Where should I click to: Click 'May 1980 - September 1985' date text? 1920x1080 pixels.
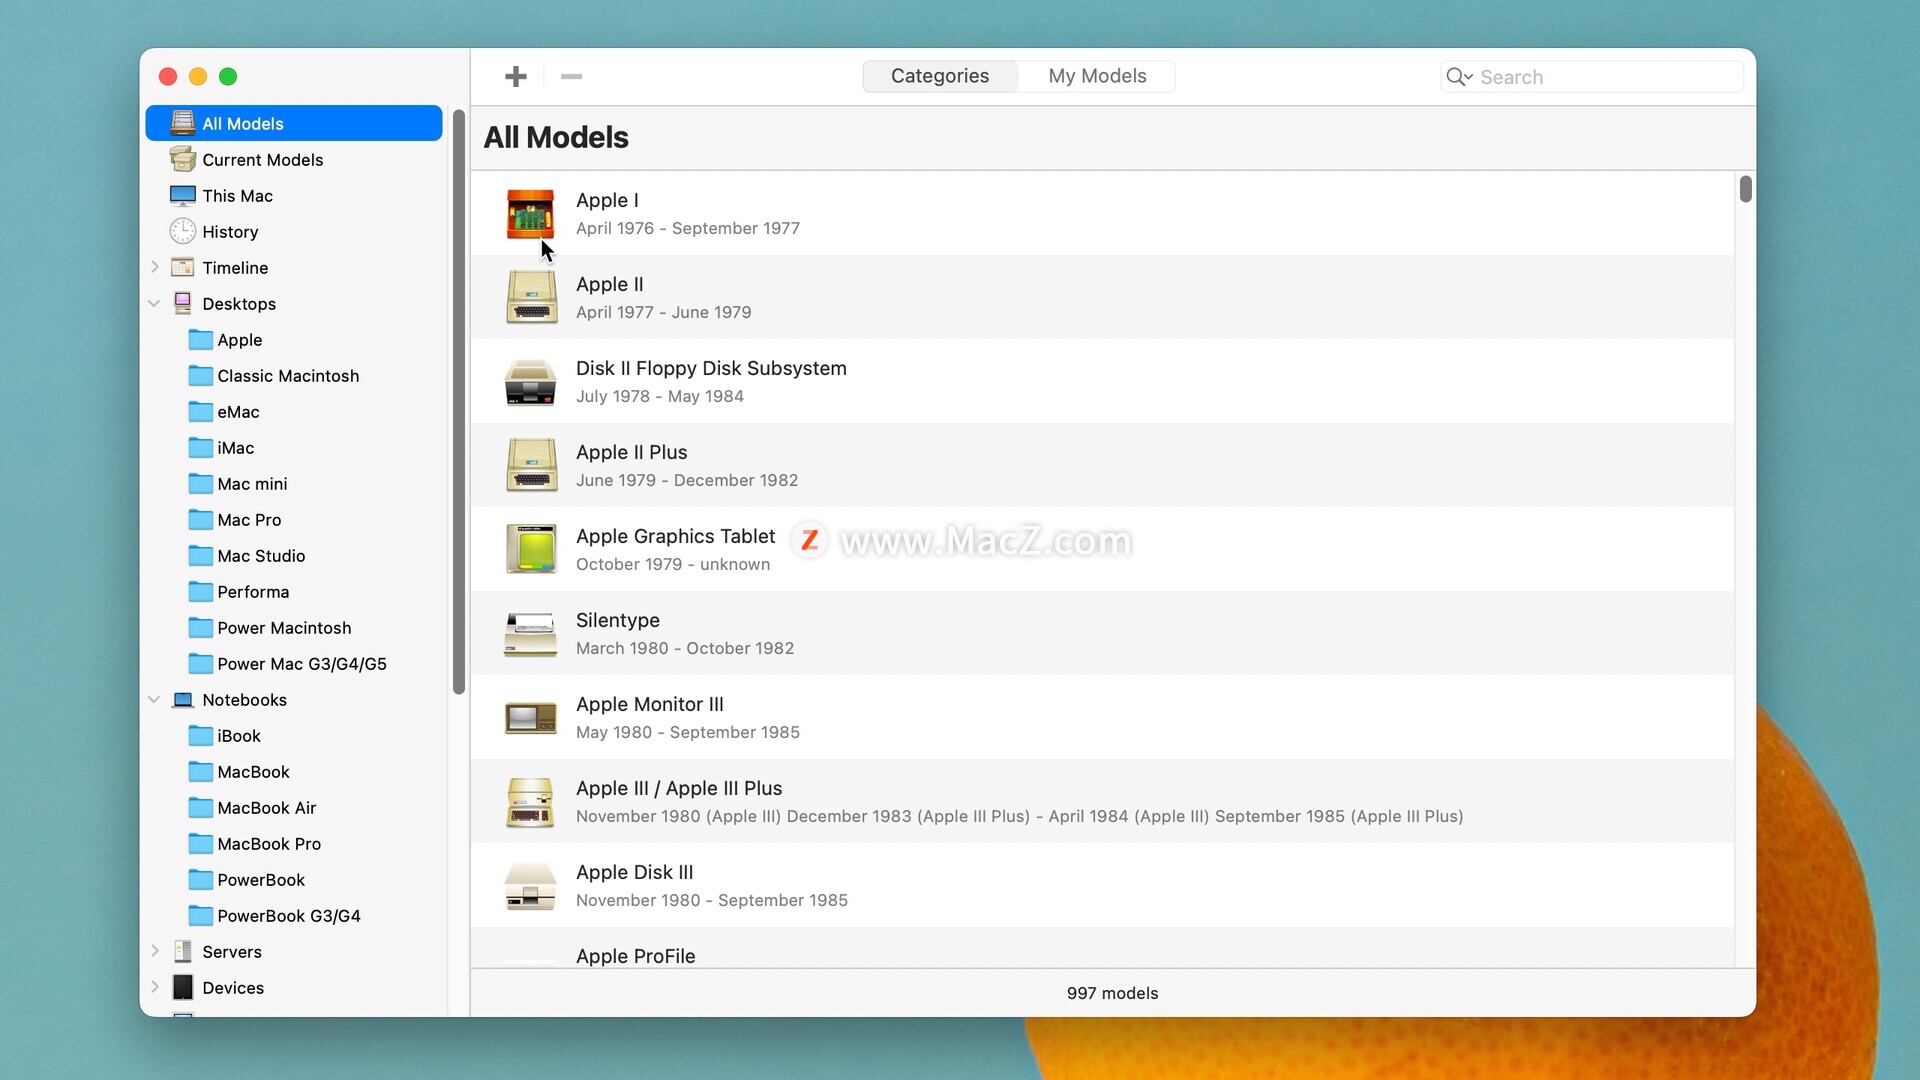[x=688, y=732]
